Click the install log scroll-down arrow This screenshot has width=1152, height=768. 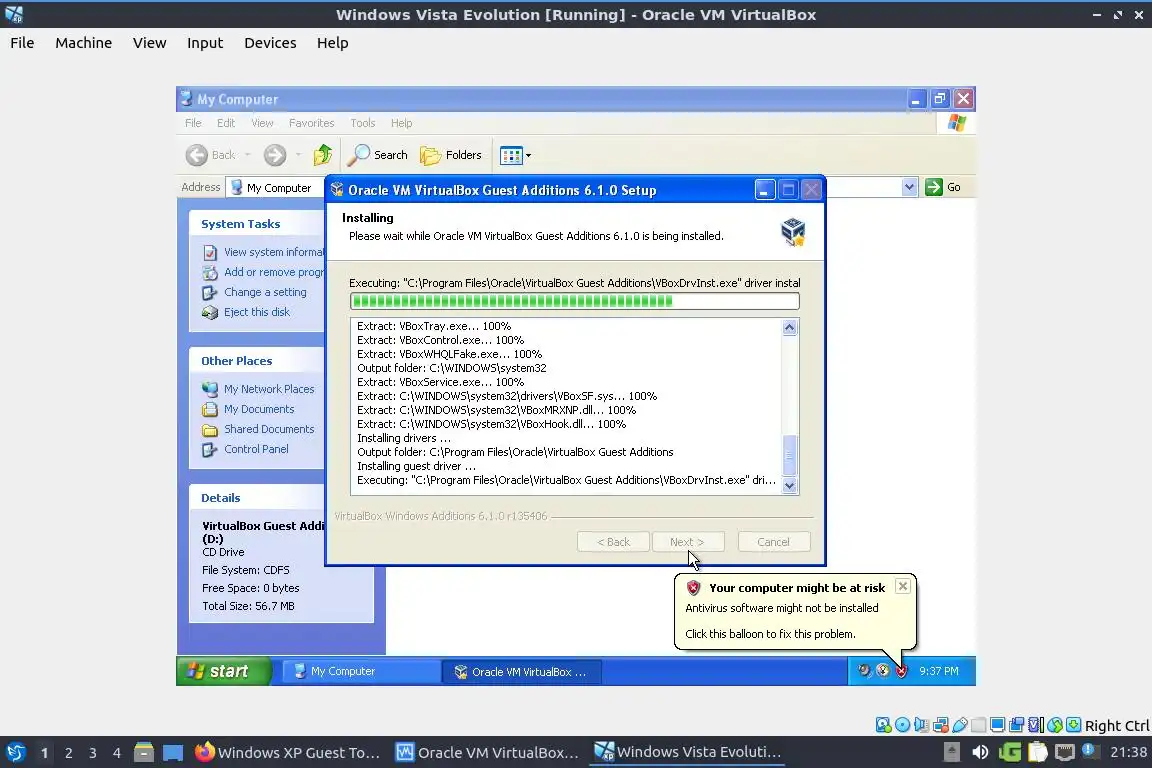pos(790,485)
